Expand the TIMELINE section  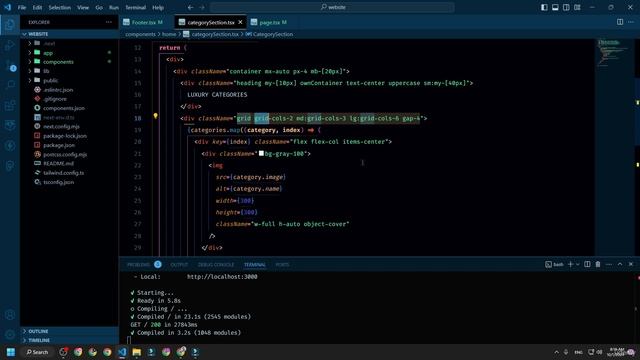(69, 340)
